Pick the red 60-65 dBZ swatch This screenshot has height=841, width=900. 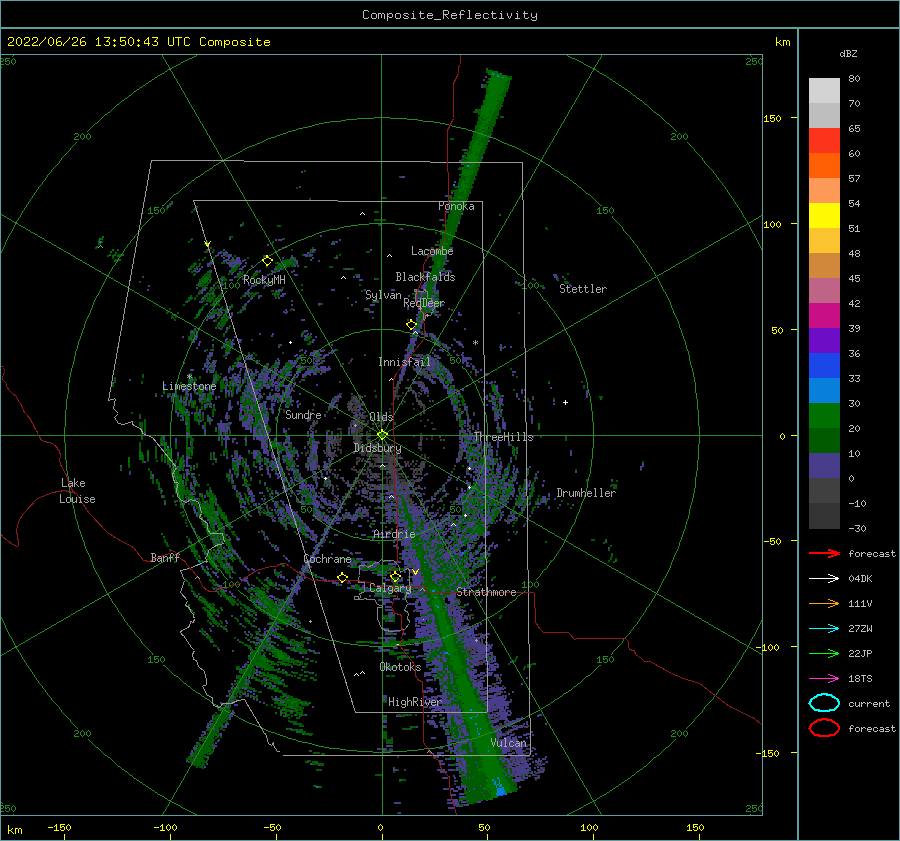tap(824, 141)
